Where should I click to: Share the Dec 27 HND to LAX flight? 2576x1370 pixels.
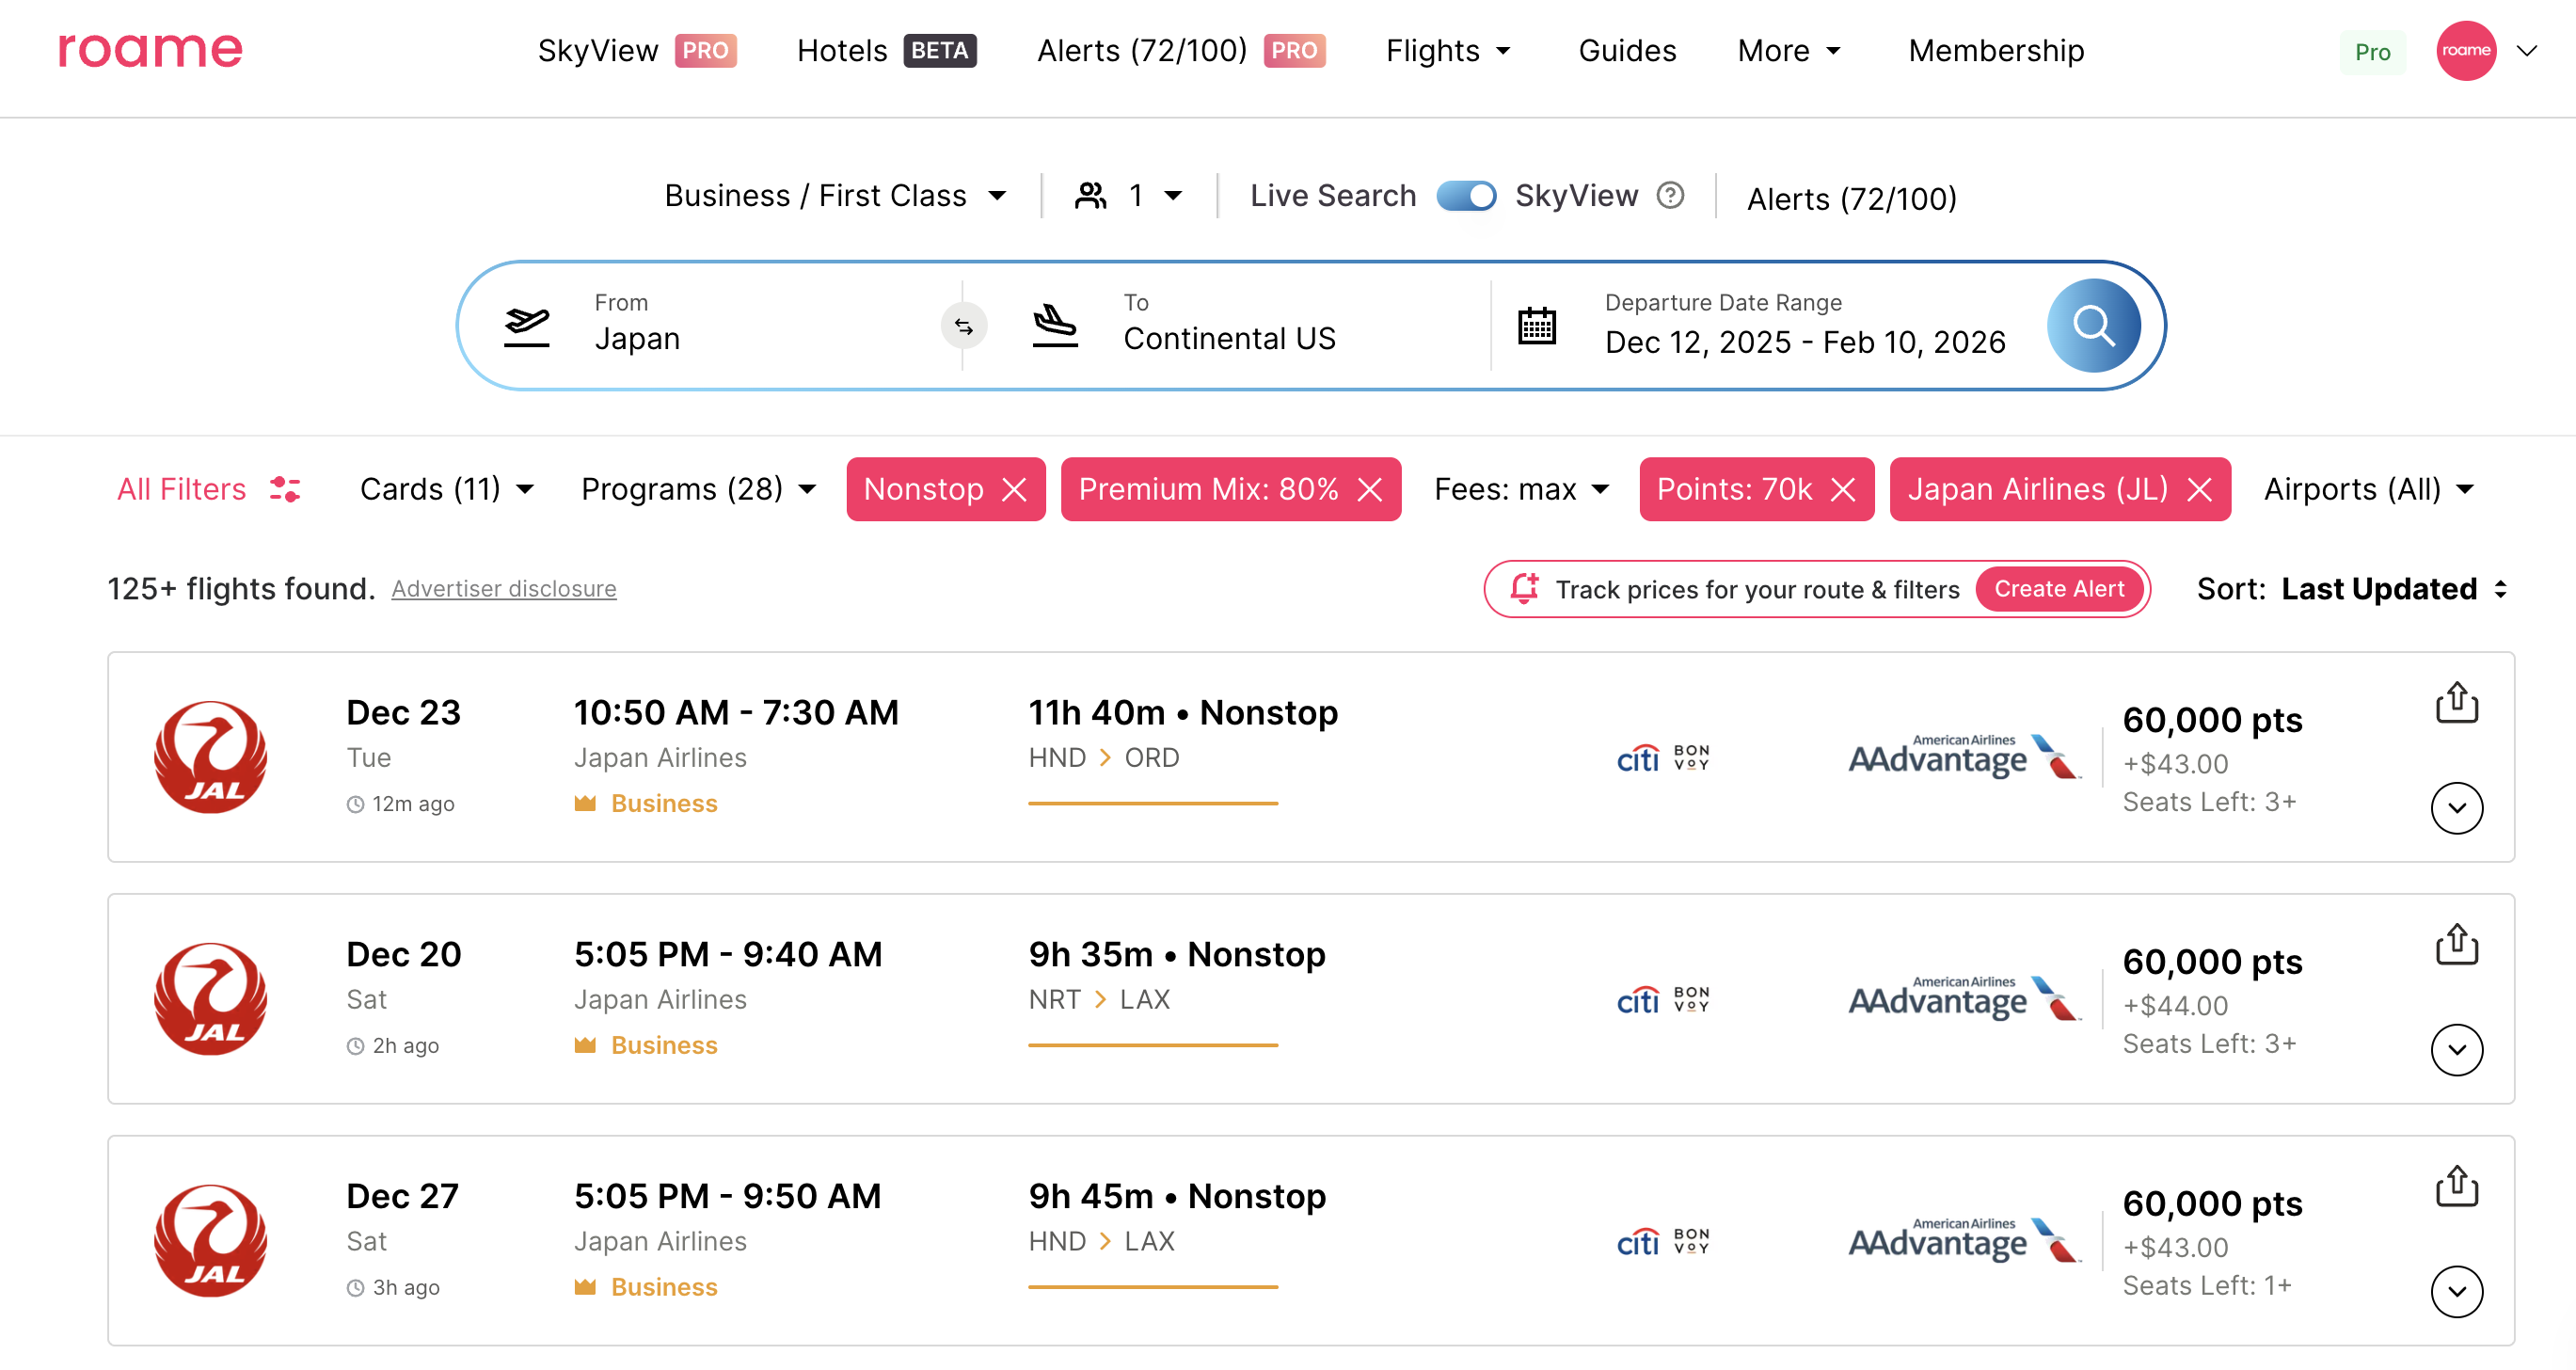(2456, 1187)
